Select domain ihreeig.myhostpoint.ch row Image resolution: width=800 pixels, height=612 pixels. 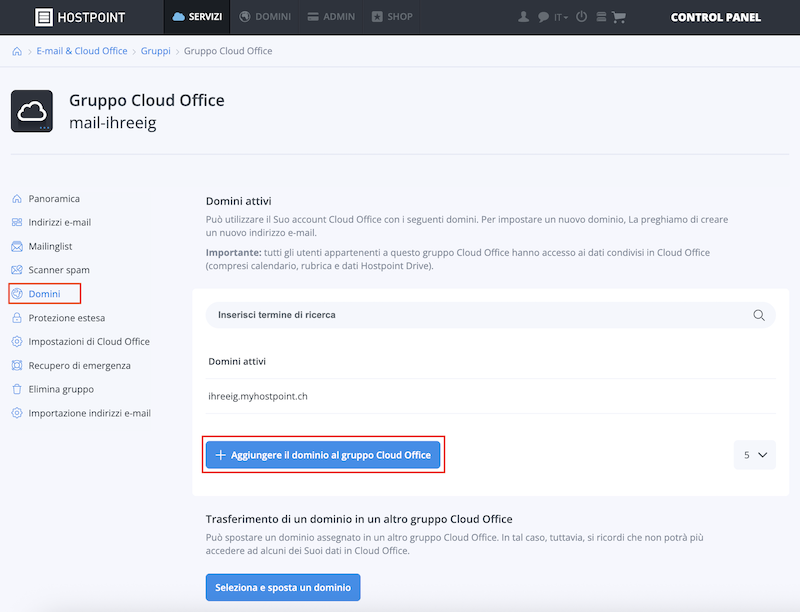(490, 396)
